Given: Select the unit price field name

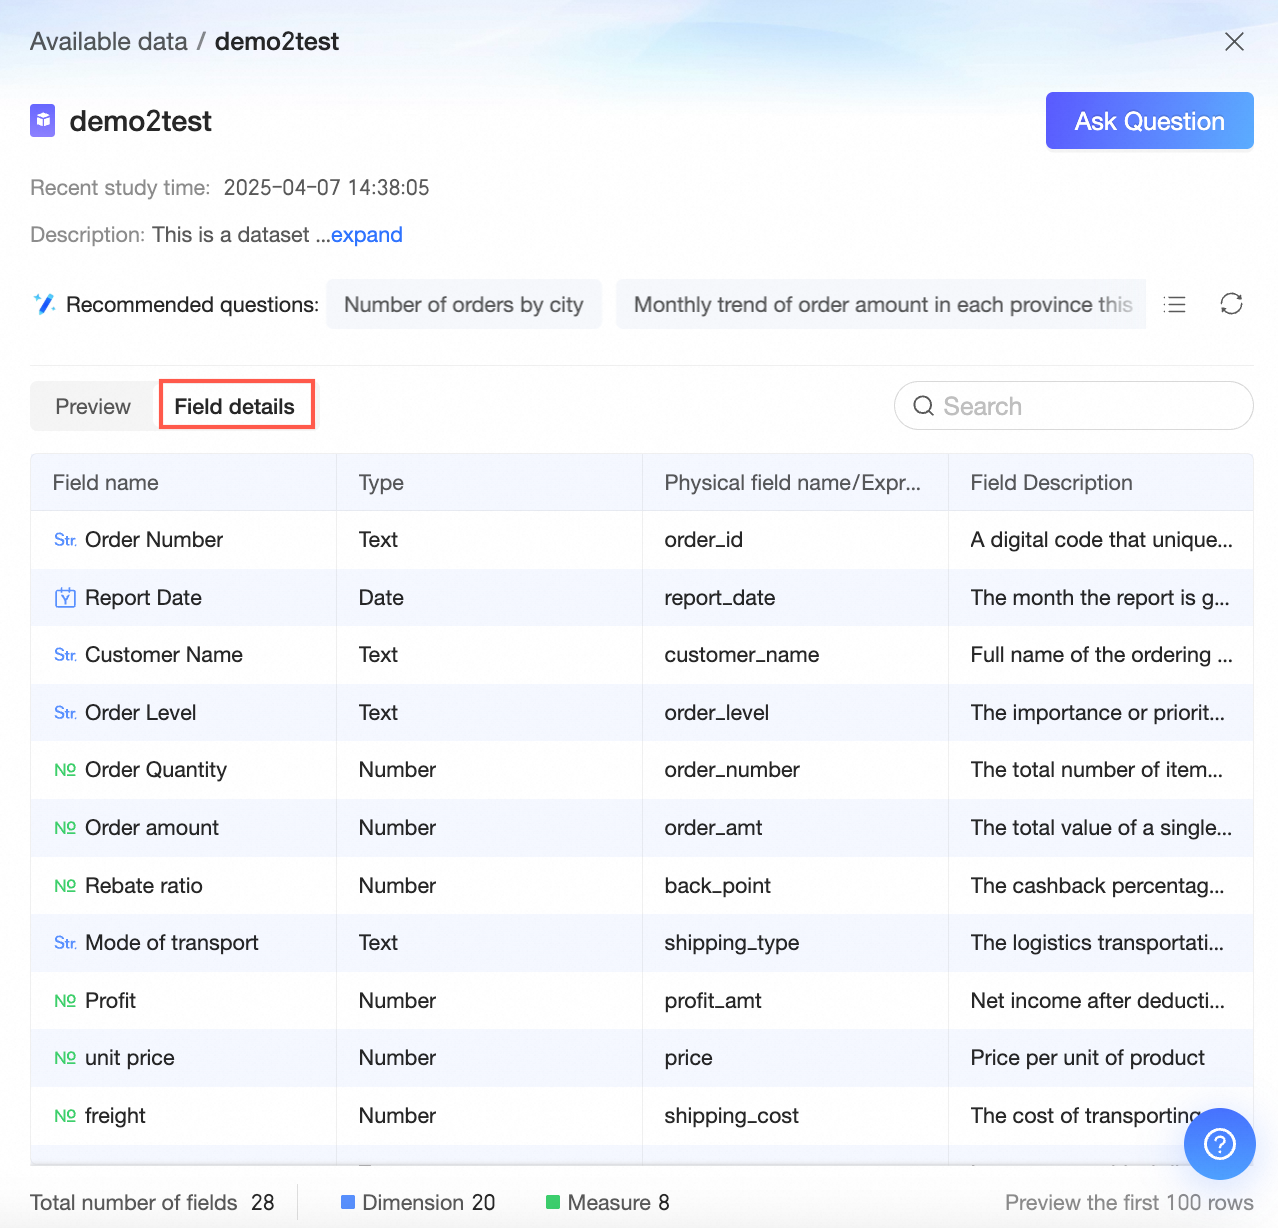Looking at the screenshot, I should coord(130,1058).
